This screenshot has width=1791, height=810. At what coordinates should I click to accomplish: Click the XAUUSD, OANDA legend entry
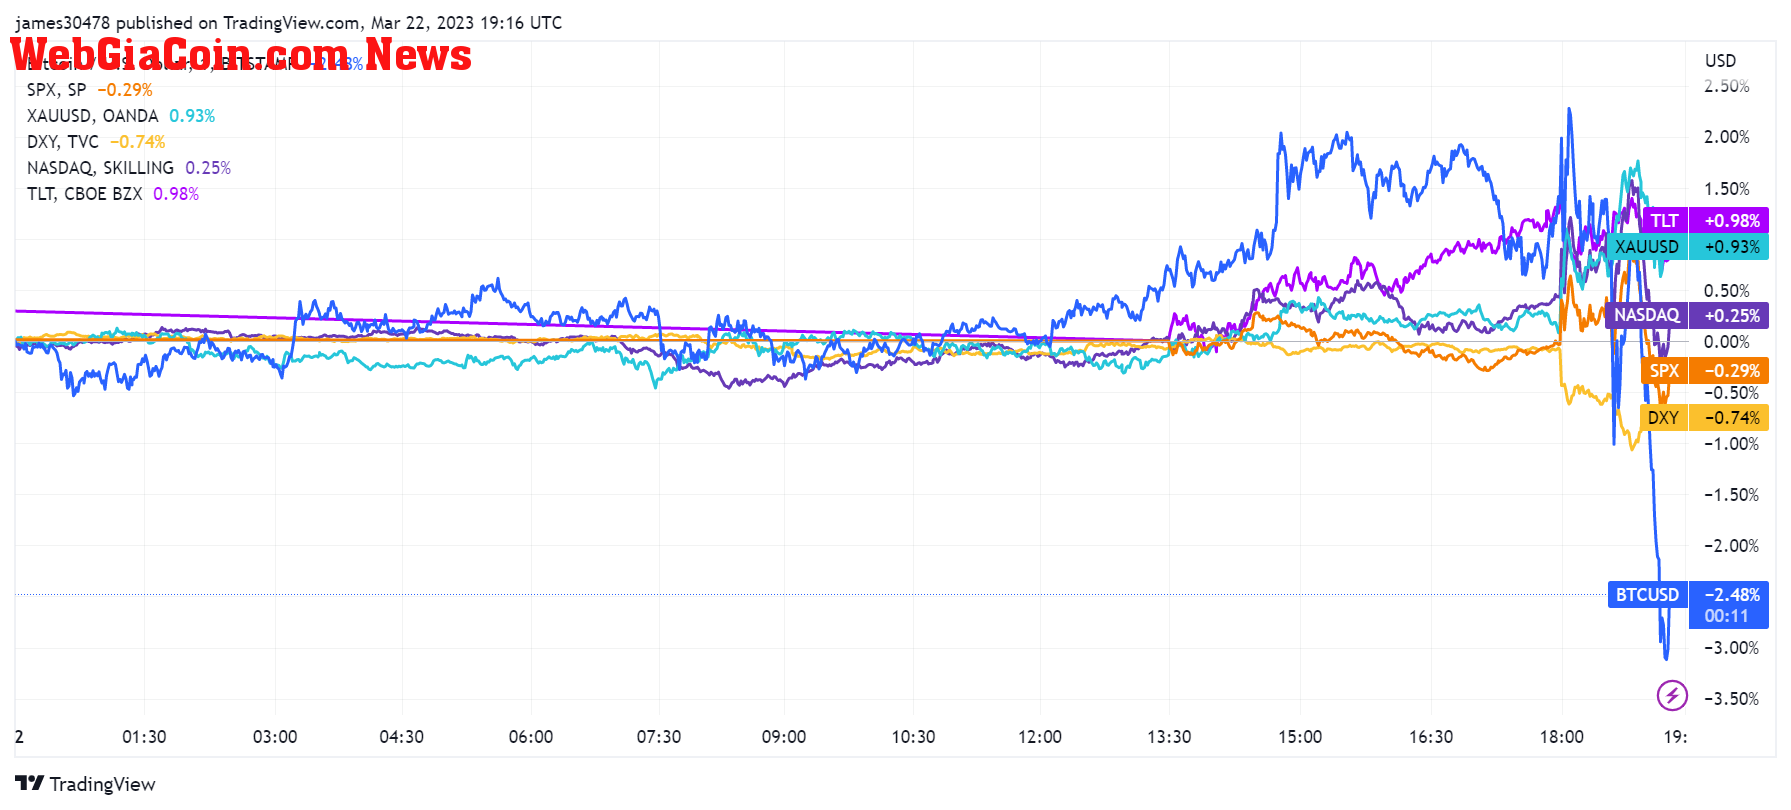(x=121, y=116)
